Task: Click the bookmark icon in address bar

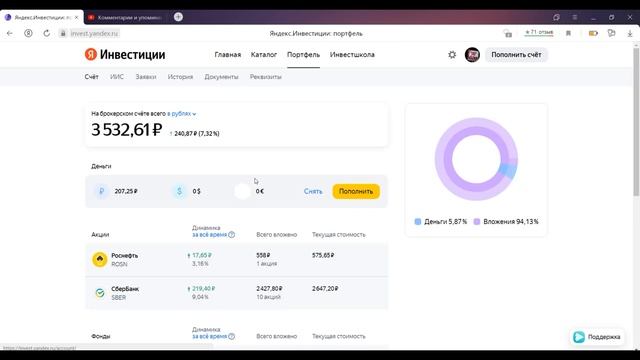Action: pos(568,33)
